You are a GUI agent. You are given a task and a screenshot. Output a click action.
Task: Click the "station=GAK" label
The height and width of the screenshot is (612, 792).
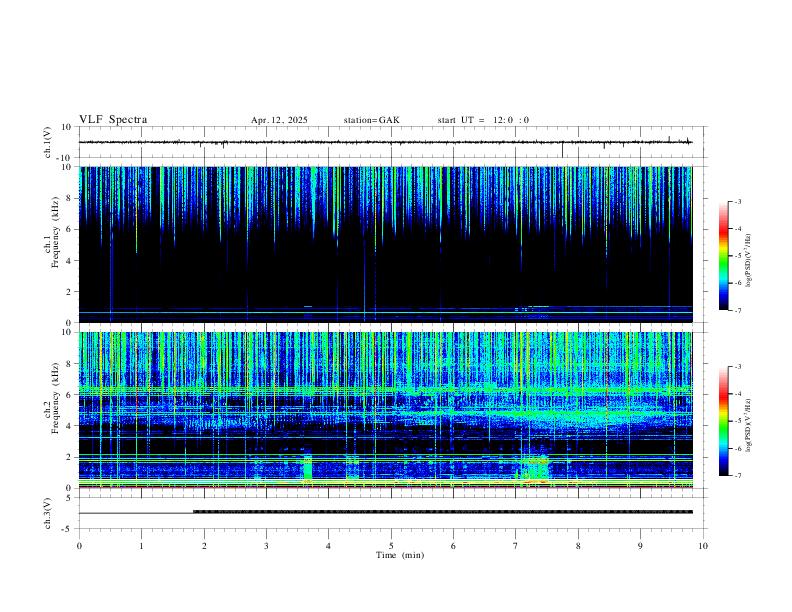(372, 120)
